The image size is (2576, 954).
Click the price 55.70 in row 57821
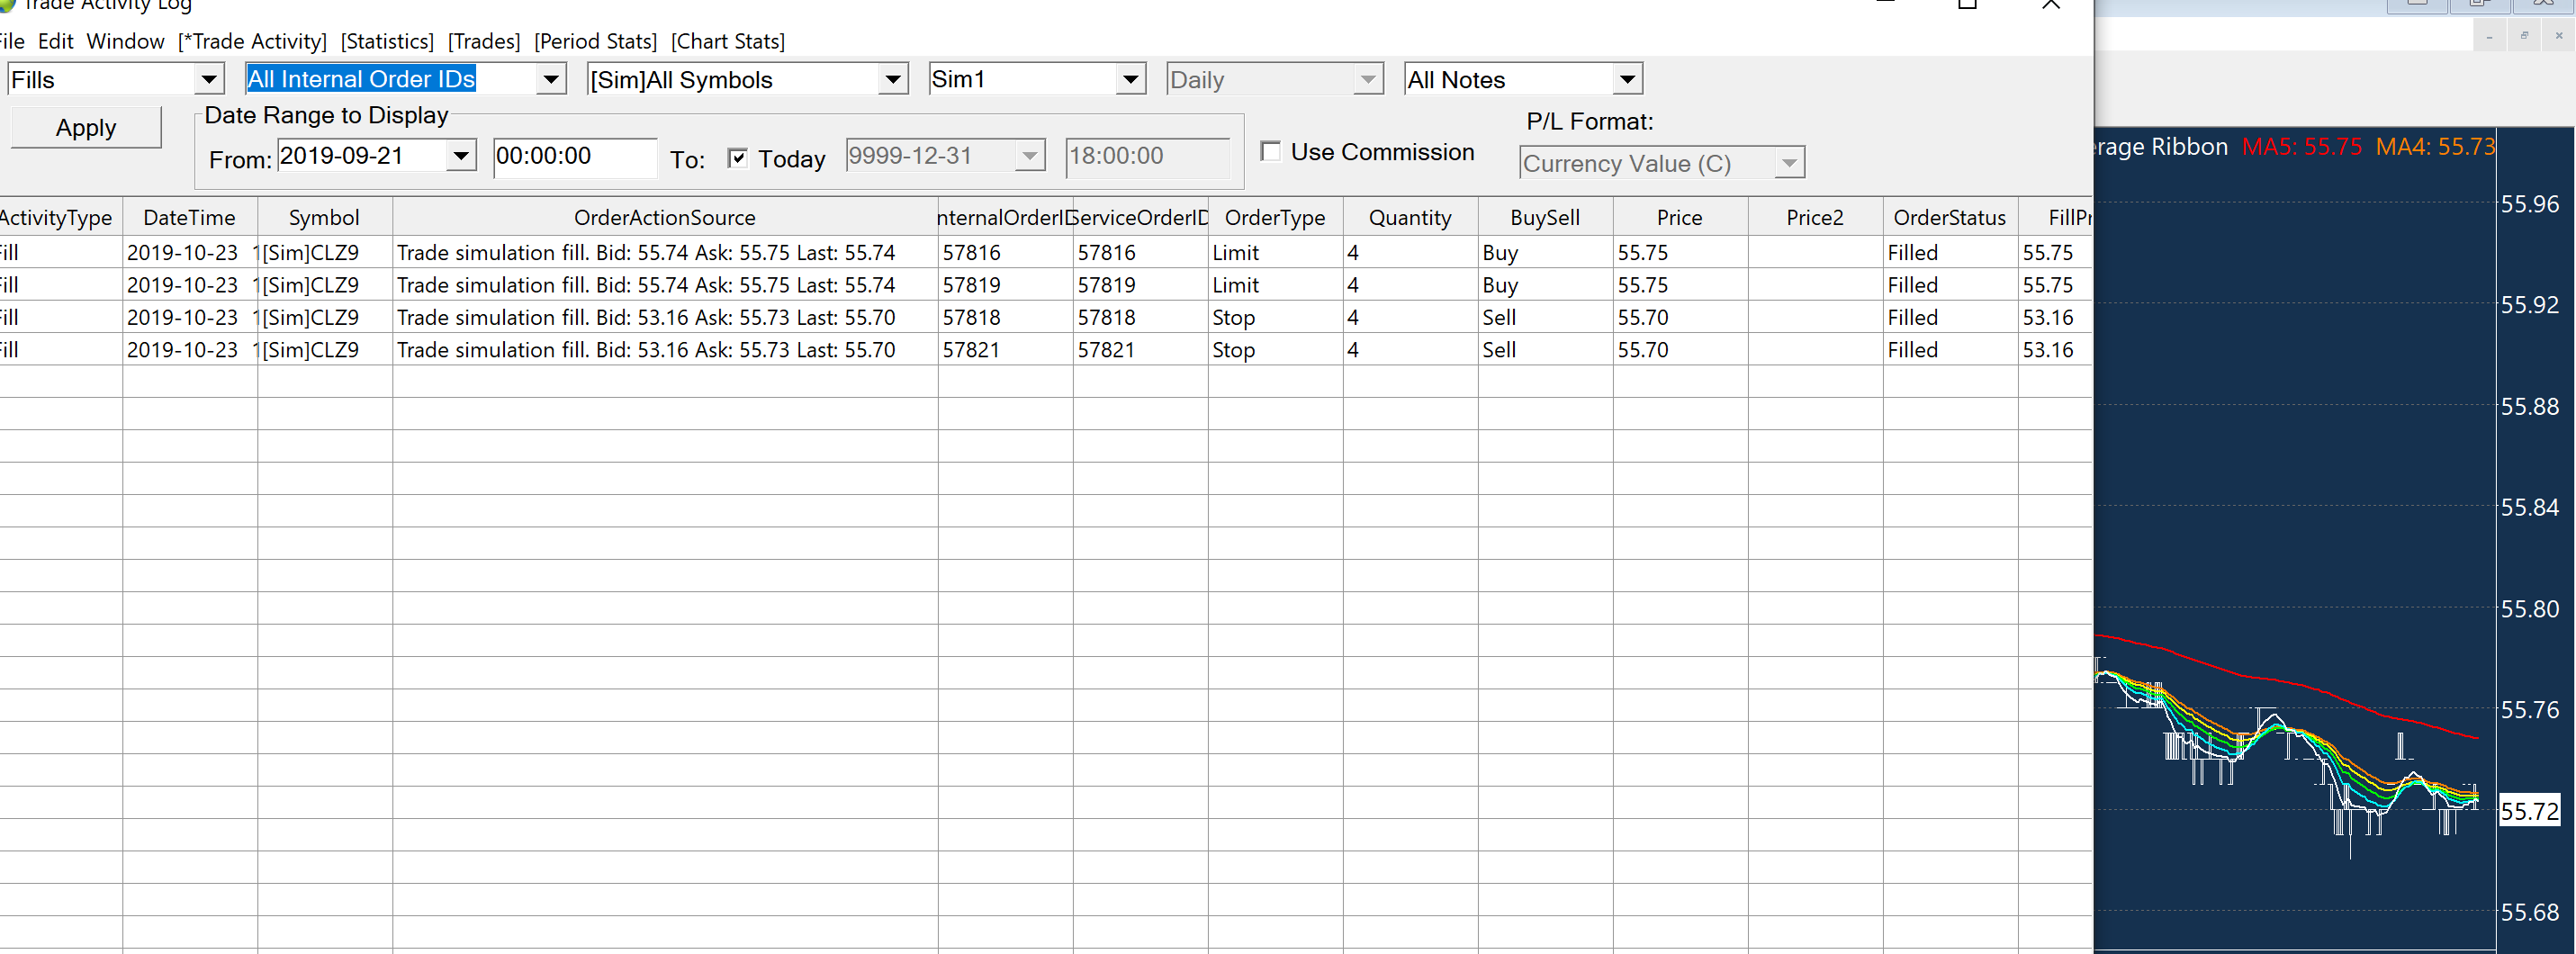pos(1680,350)
